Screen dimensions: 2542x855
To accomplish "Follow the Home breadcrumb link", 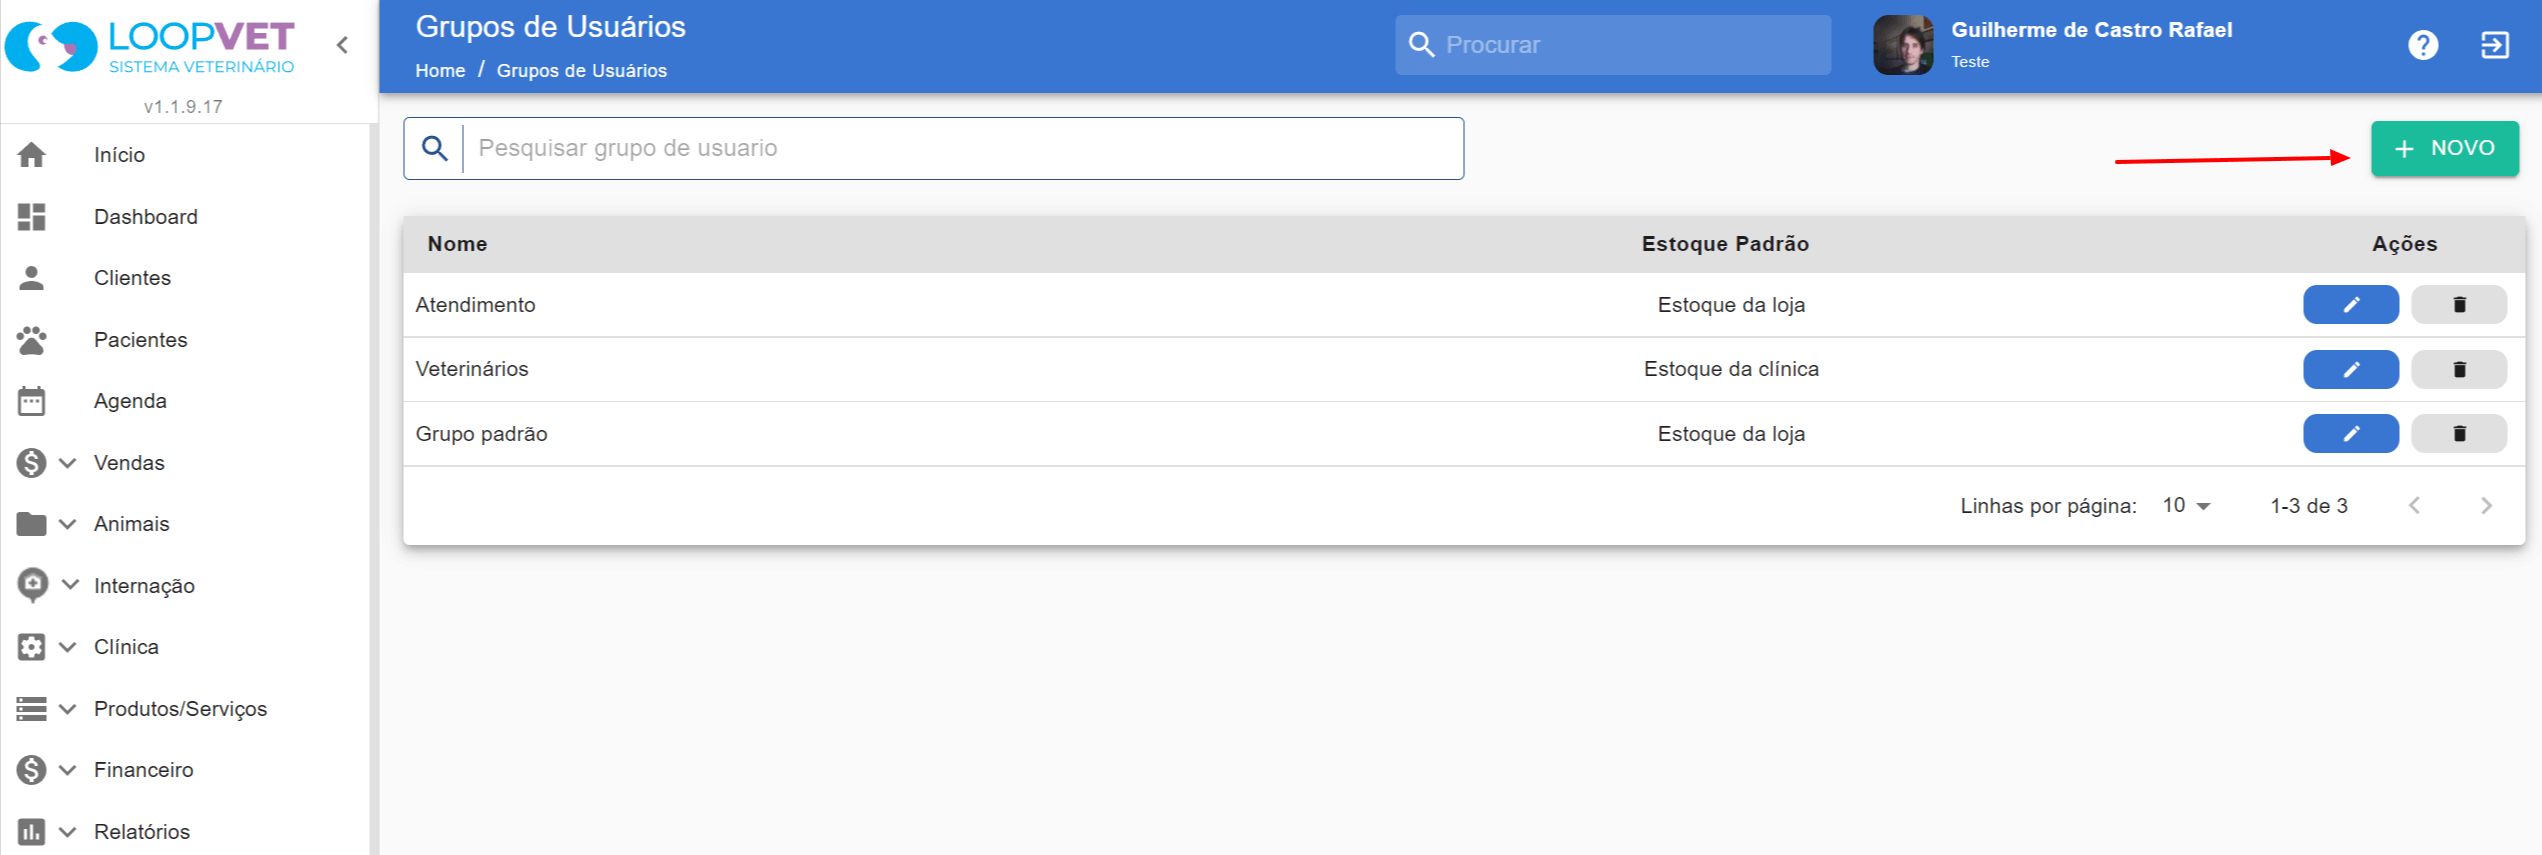I will tap(440, 71).
